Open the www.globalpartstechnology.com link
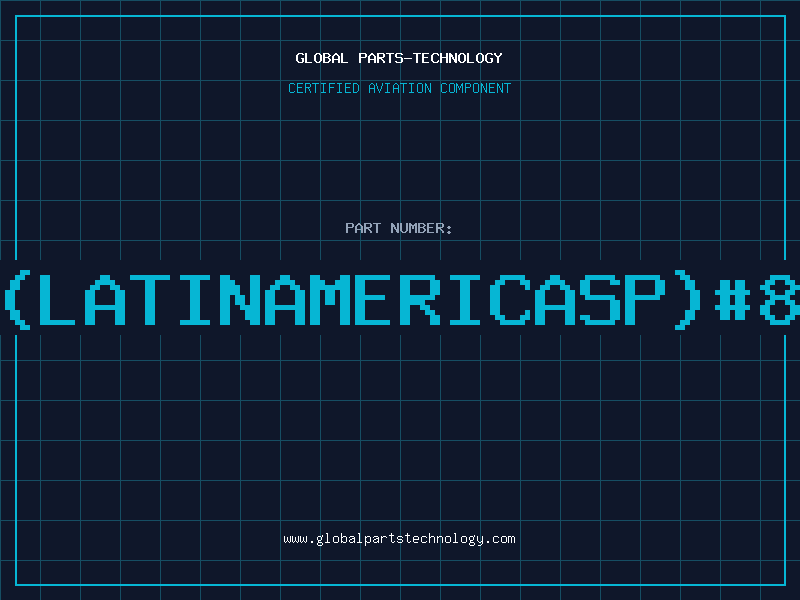800x600 pixels. click(x=399, y=539)
